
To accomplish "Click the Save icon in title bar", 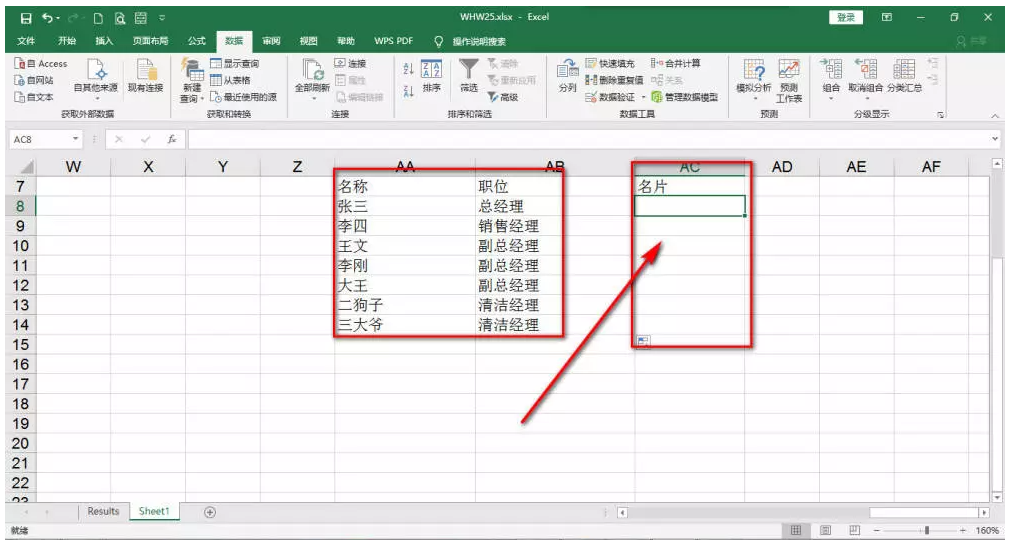I will 26,17.
